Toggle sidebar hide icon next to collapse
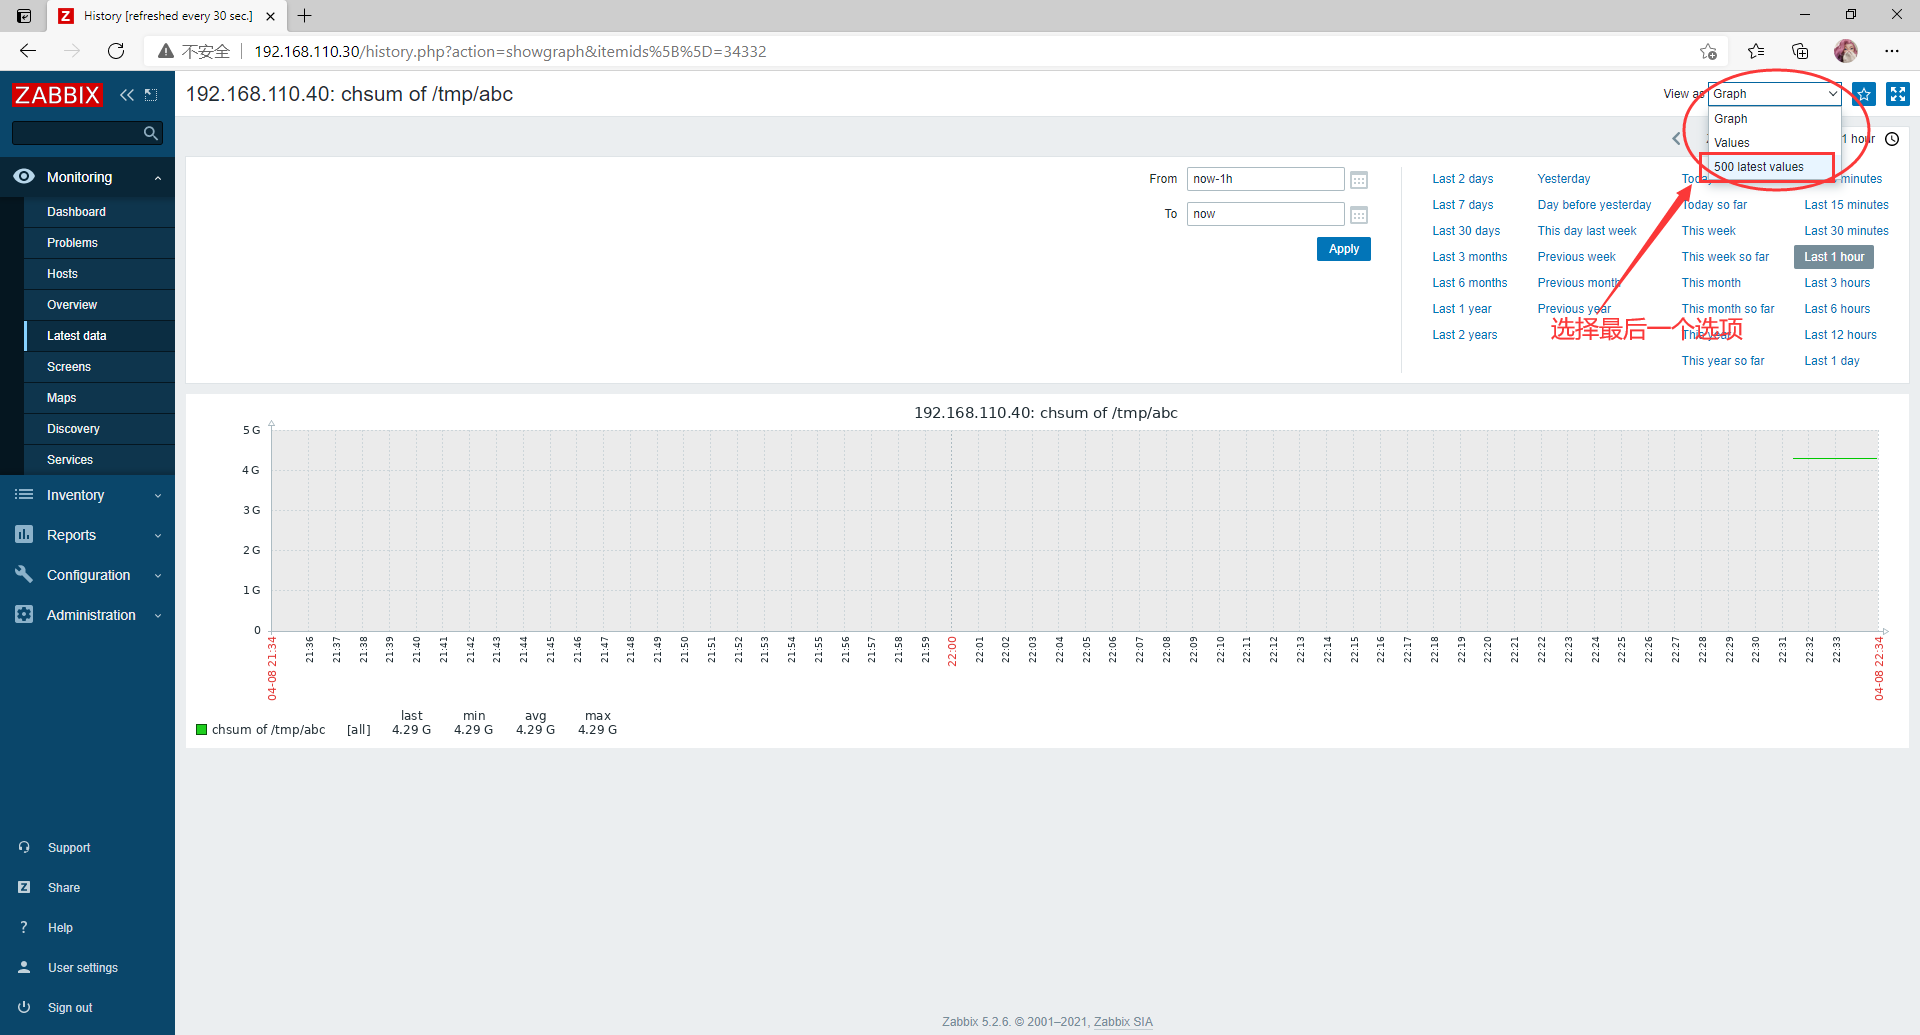Screen dimensions: 1920x1035 151,95
